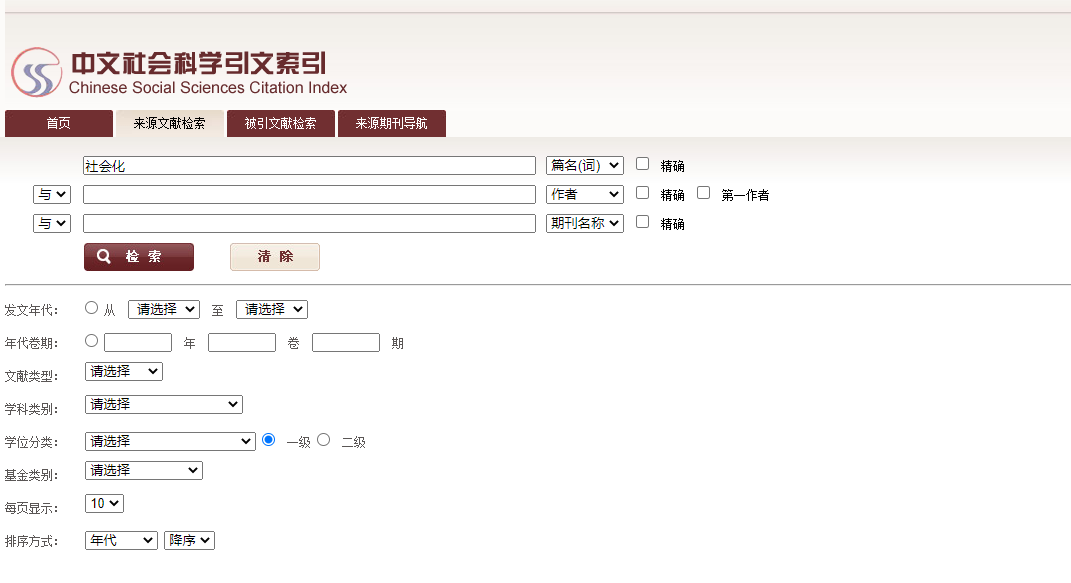Click the empty 作者 search input field
The width and height of the screenshot is (1071, 583).
click(x=309, y=195)
